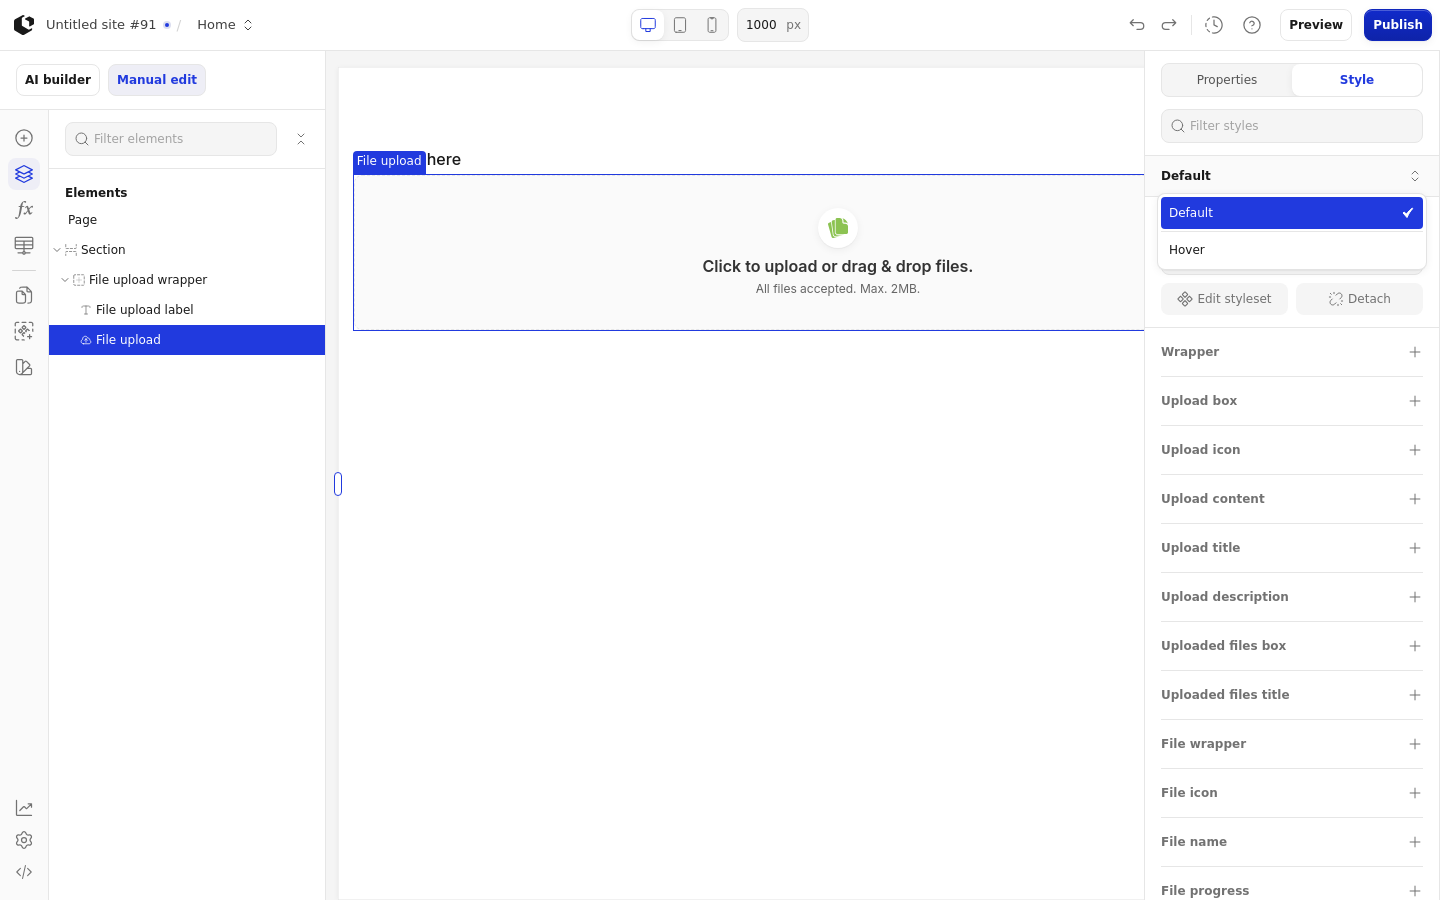1440x900 pixels.
Task: Click the undo arrow icon
Action: click(x=1137, y=25)
